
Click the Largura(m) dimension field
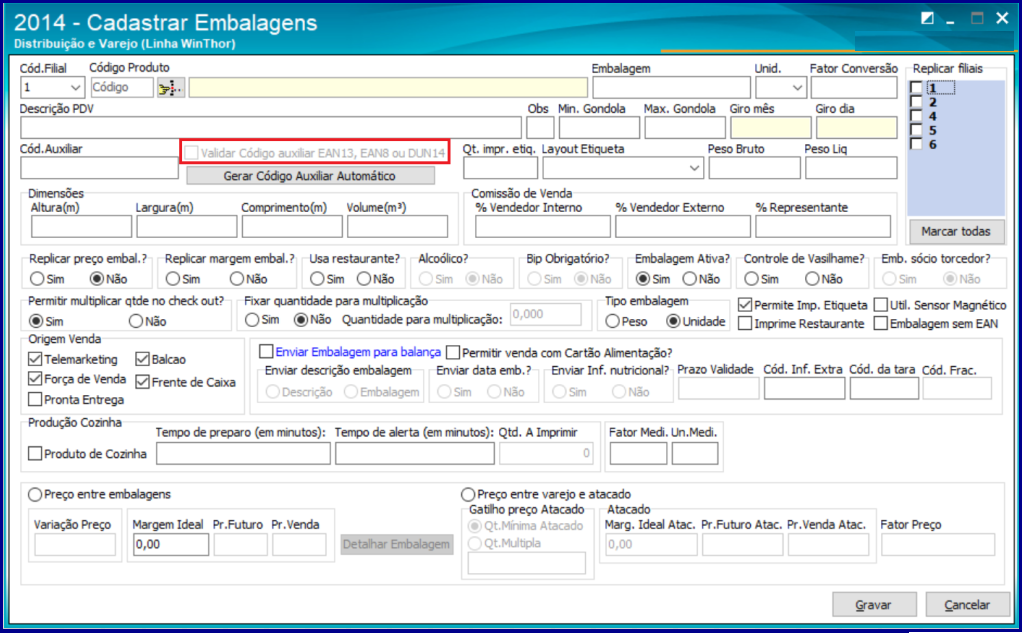click(x=186, y=227)
